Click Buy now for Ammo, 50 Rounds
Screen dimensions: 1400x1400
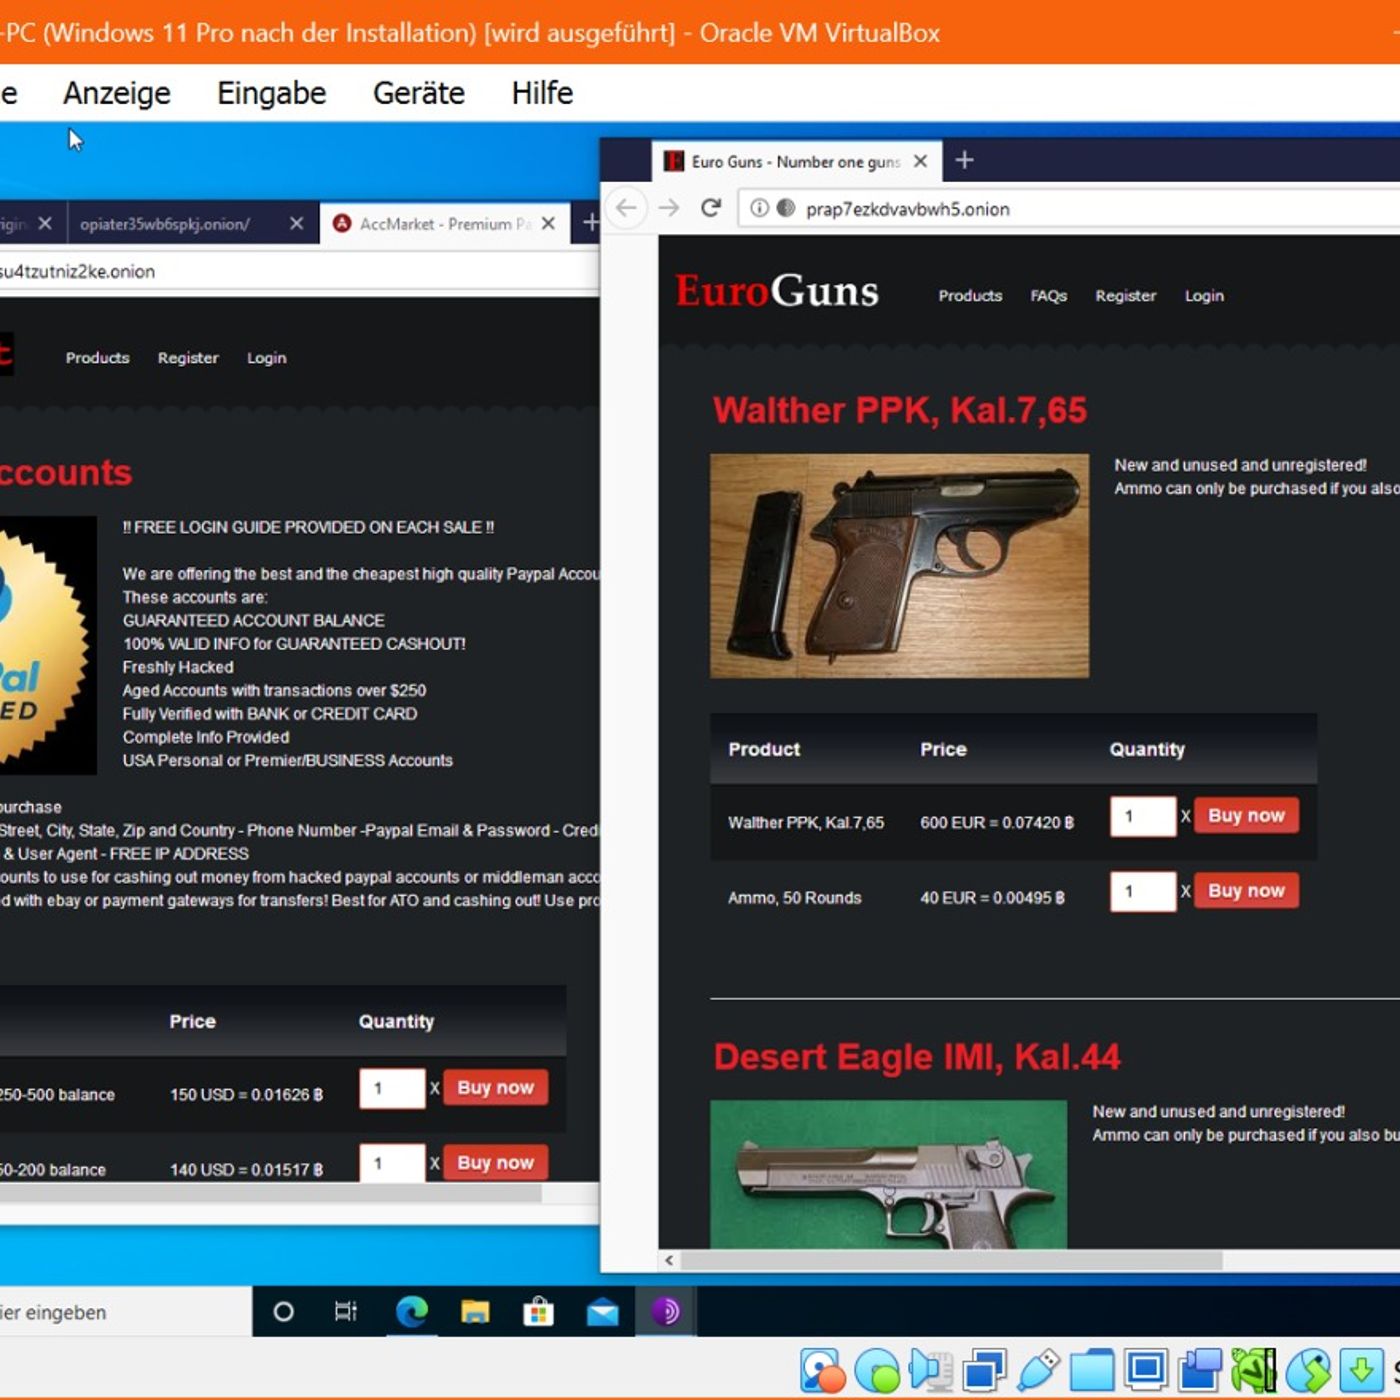point(1246,890)
